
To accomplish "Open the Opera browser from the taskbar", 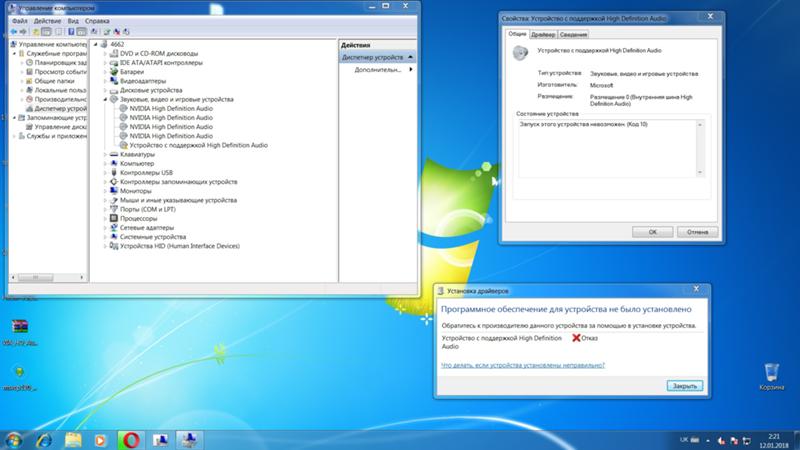I will point(130,438).
